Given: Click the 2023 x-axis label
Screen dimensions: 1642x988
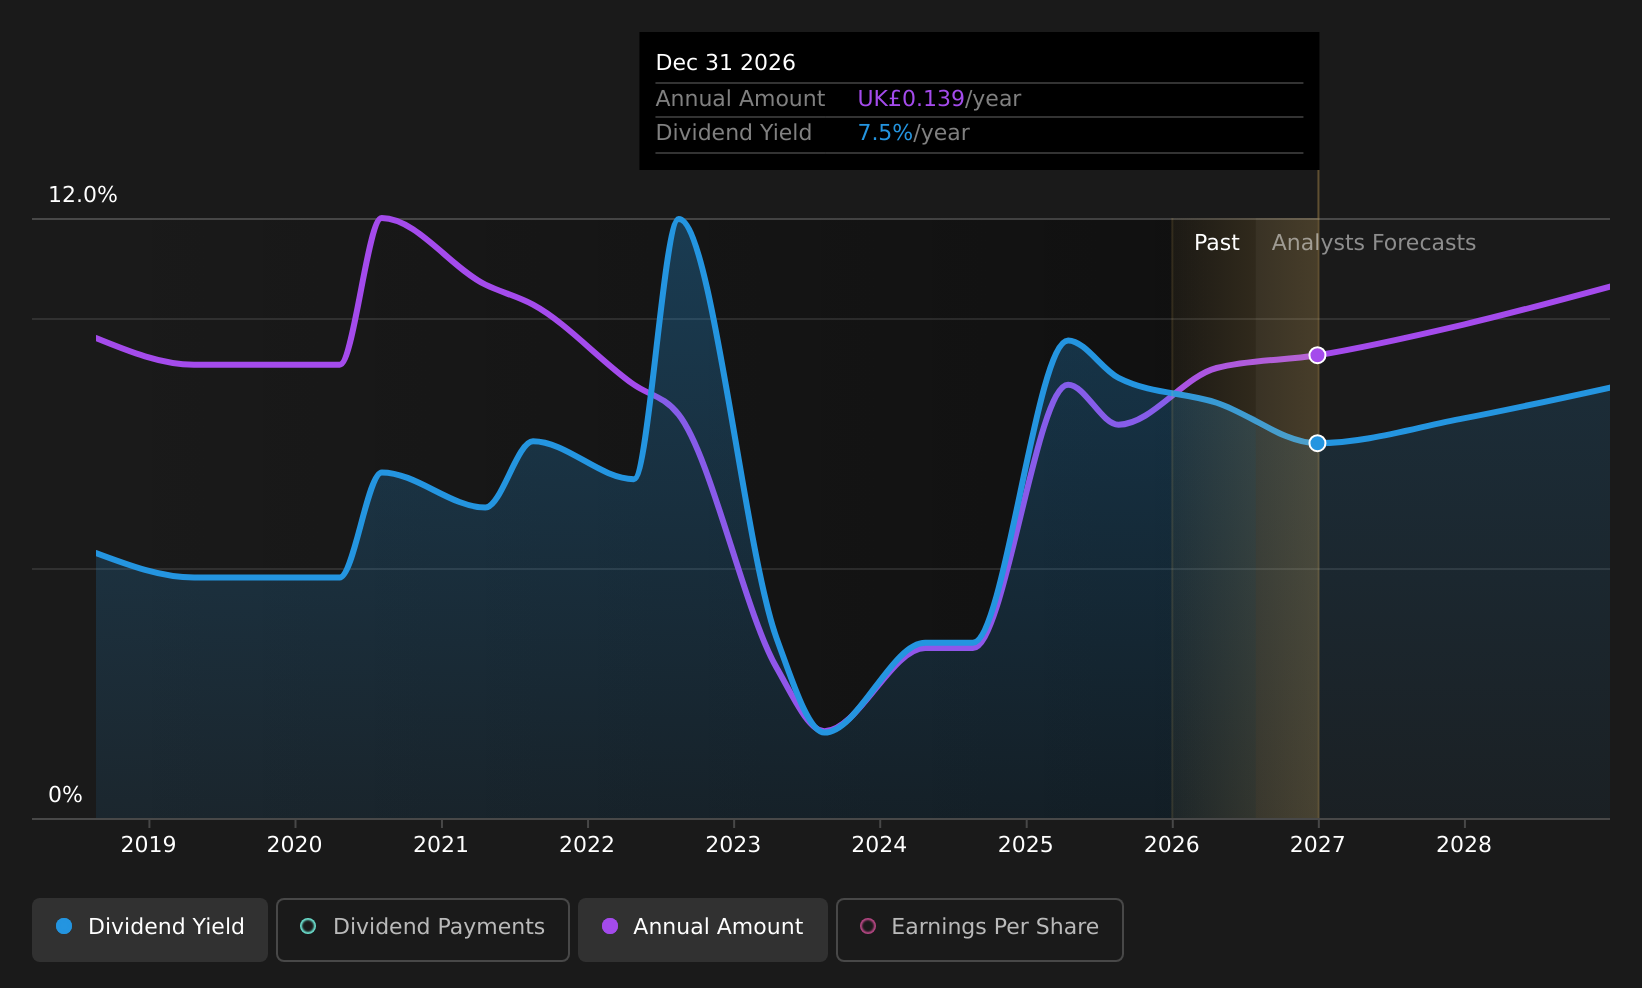Looking at the screenshot, I should (733, 845).
